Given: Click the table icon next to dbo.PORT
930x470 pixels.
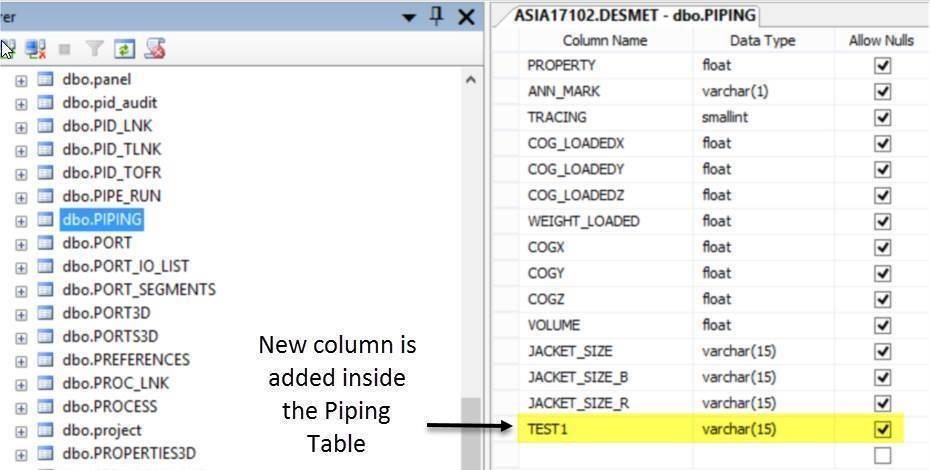Looking at the screenshot, I should tap(45, 243).
